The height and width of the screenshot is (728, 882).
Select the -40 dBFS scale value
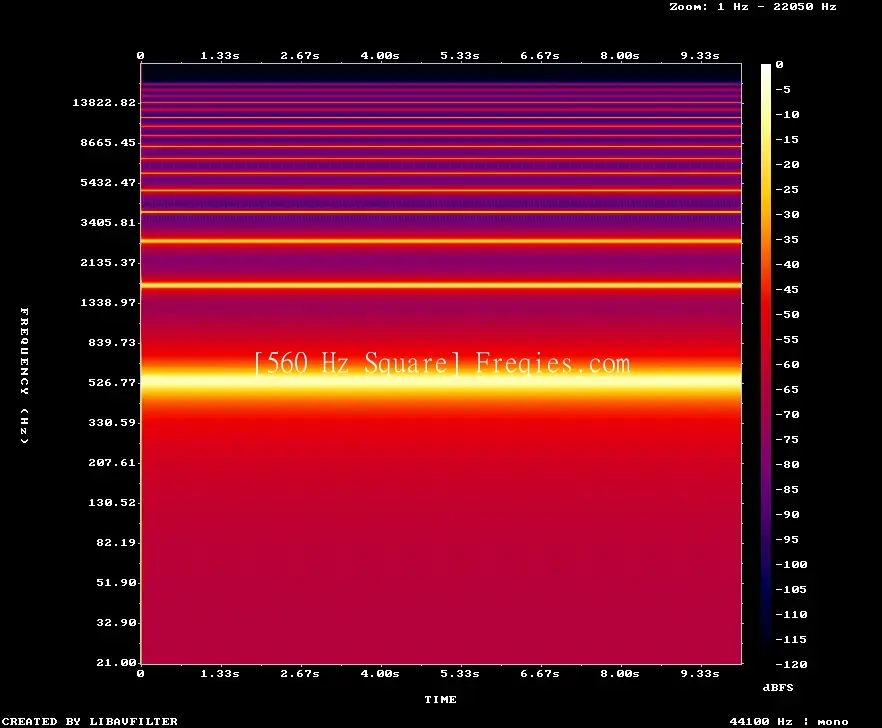pos(787,264)
